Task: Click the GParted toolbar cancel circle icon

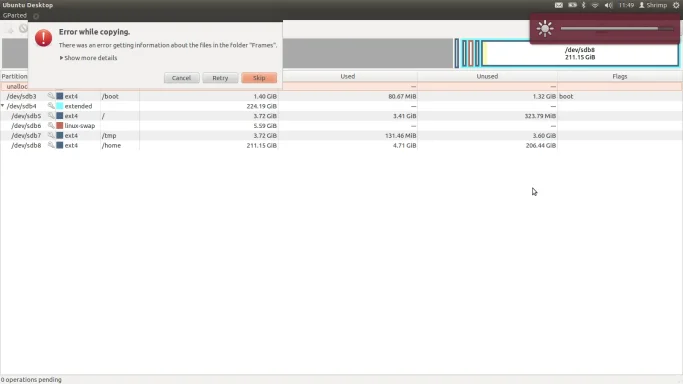Action: 23,29
